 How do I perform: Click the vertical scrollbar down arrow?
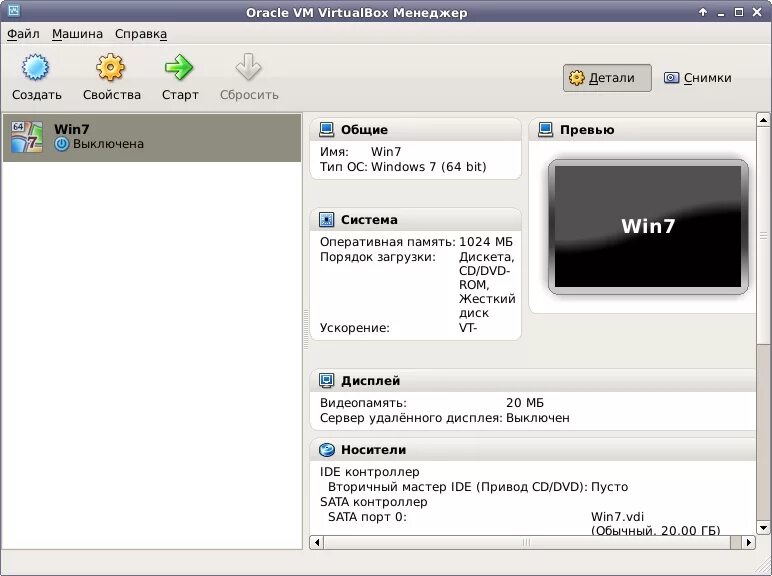763,528
